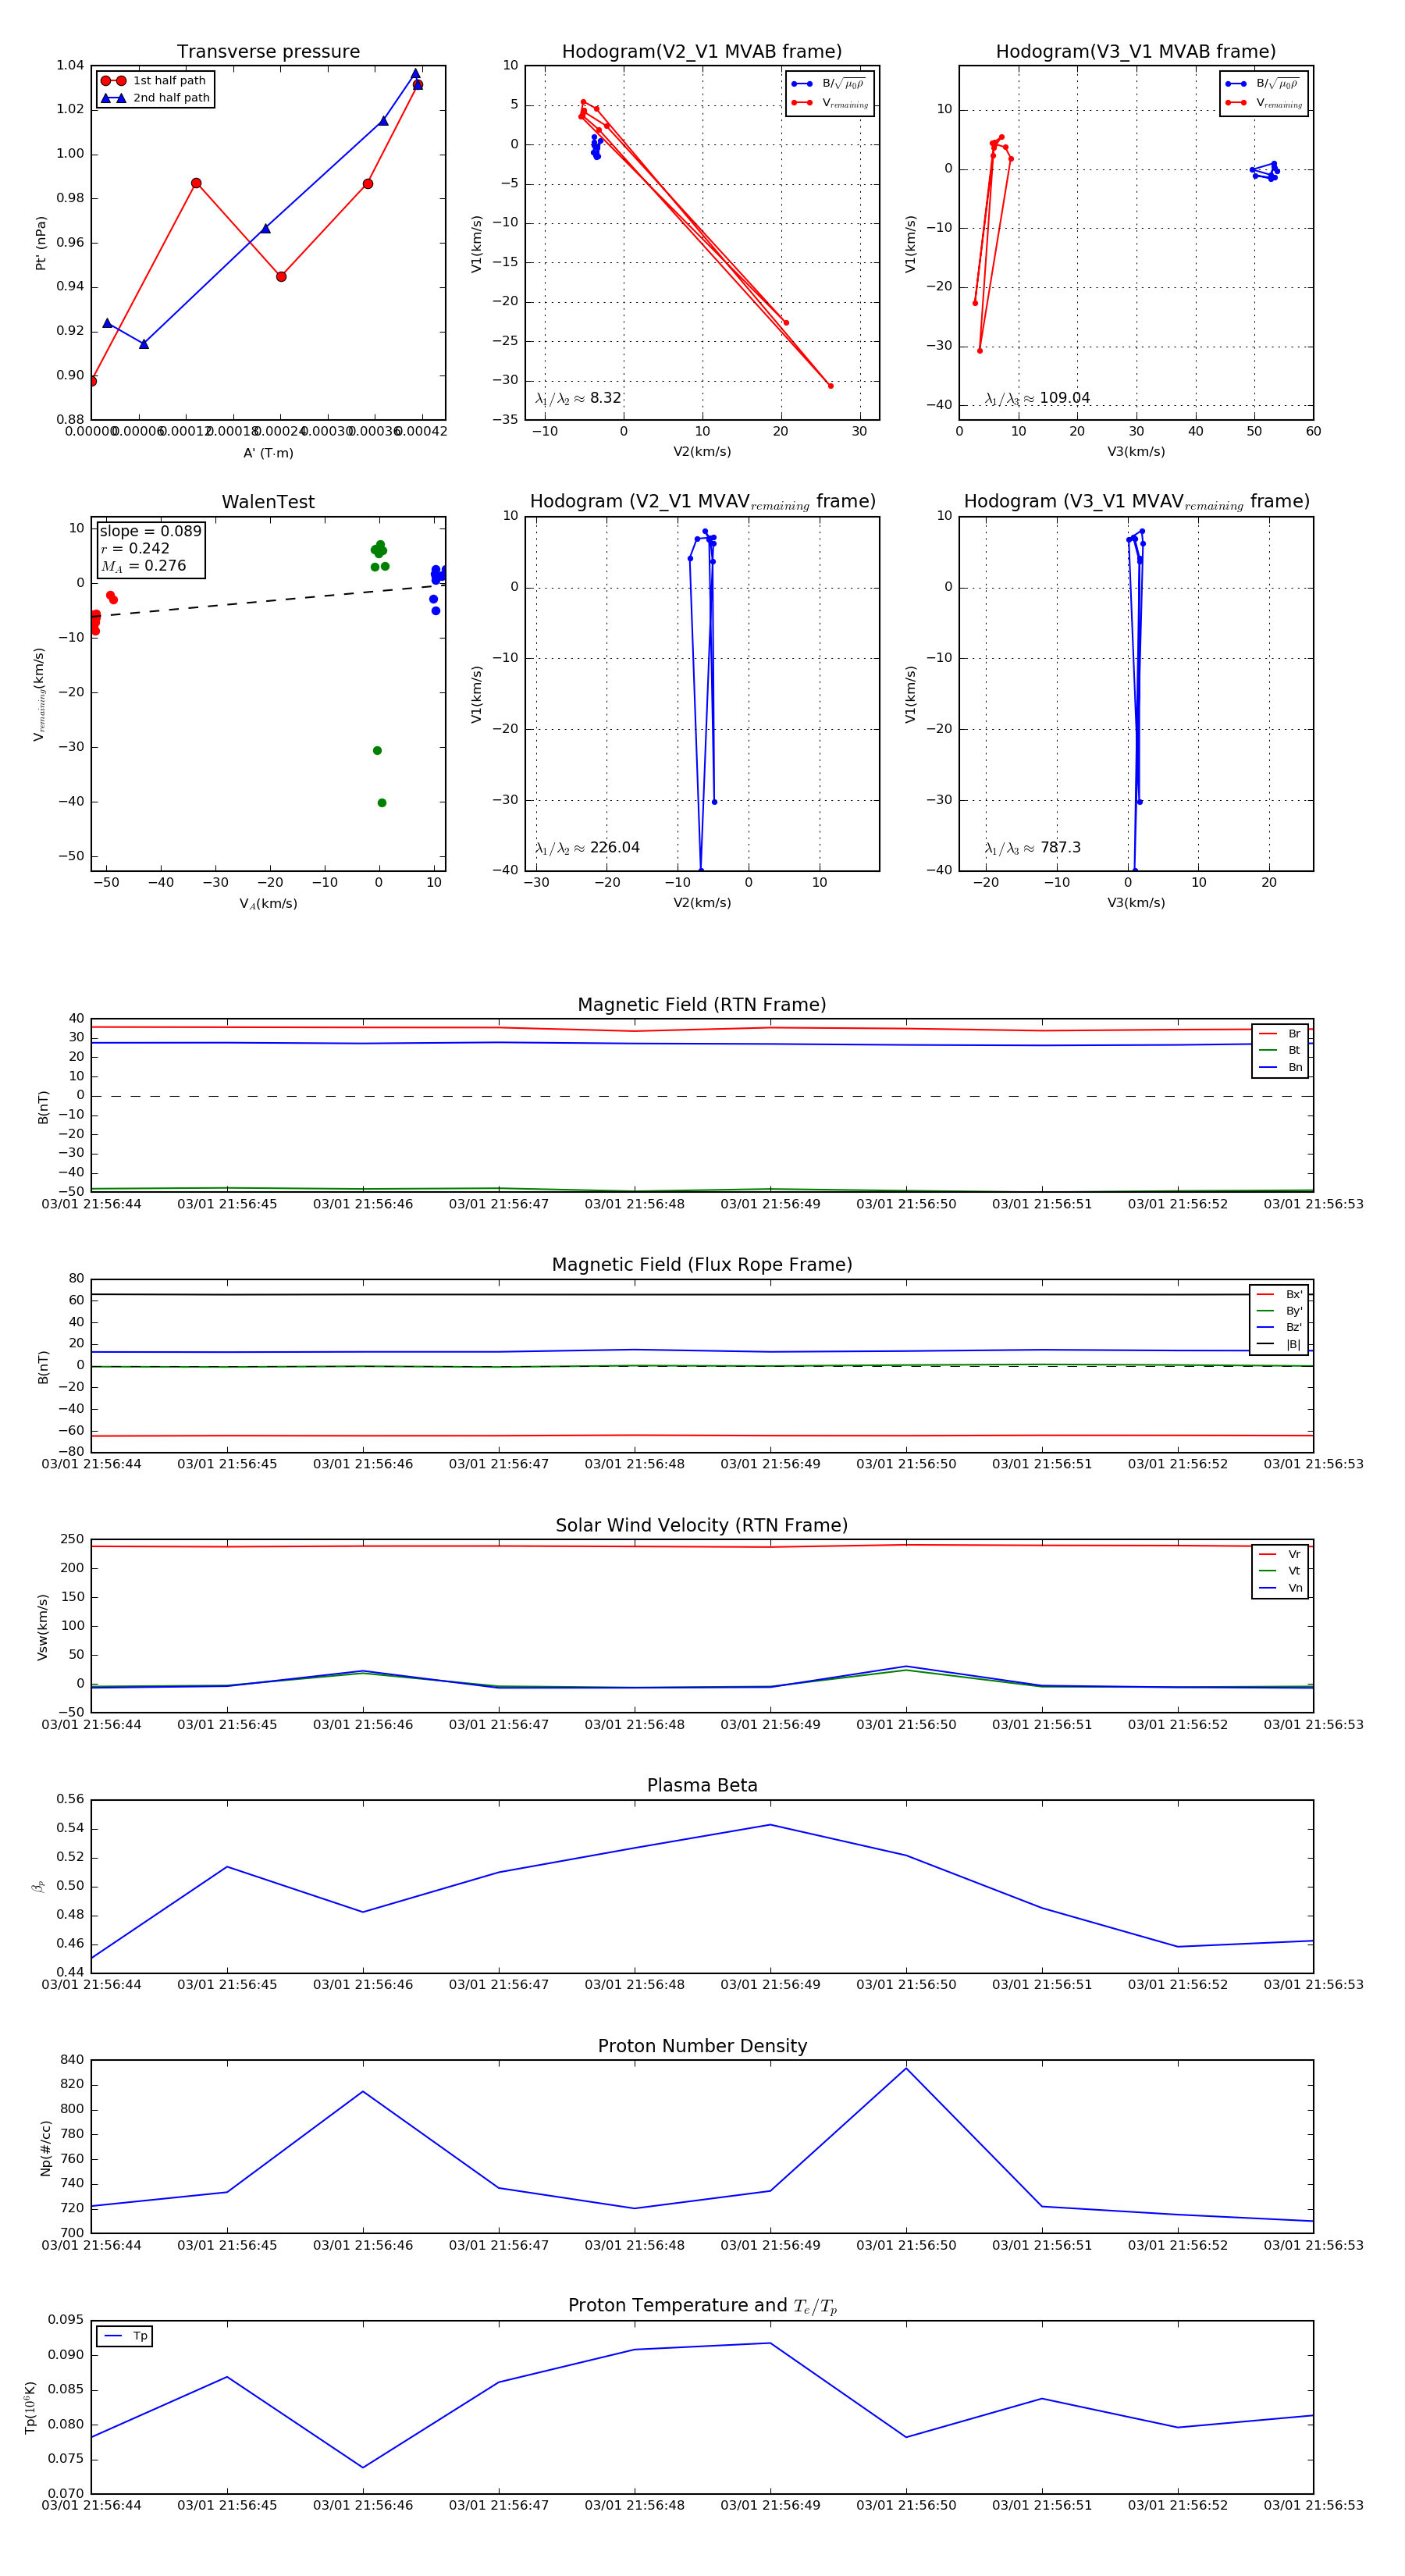This screenshot has height=2576, width=1405.
Task: Select the Bz' legend entry
Action: [x=1279, y=1328]
